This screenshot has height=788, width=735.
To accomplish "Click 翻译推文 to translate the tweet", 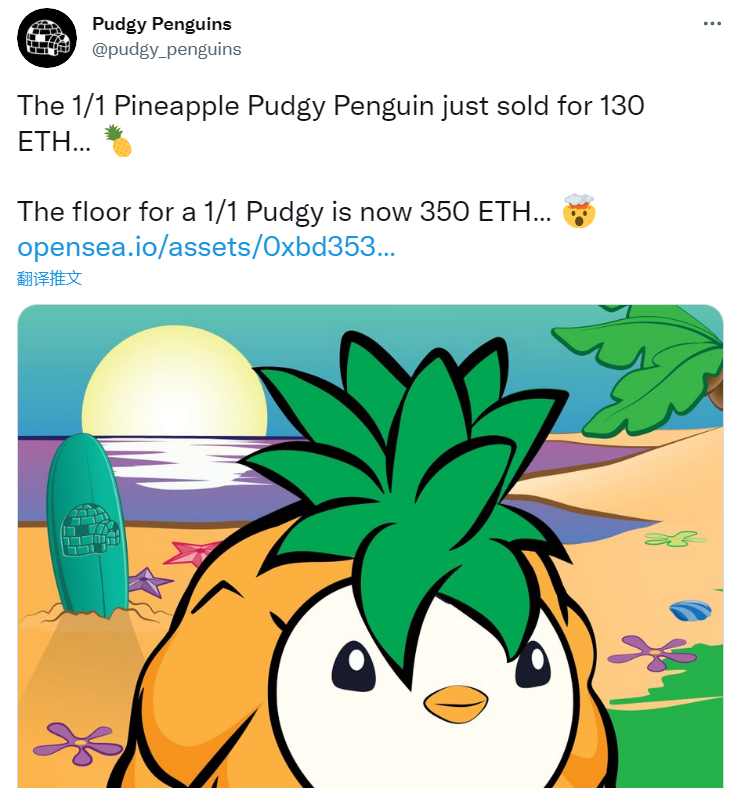I will 49,278.
